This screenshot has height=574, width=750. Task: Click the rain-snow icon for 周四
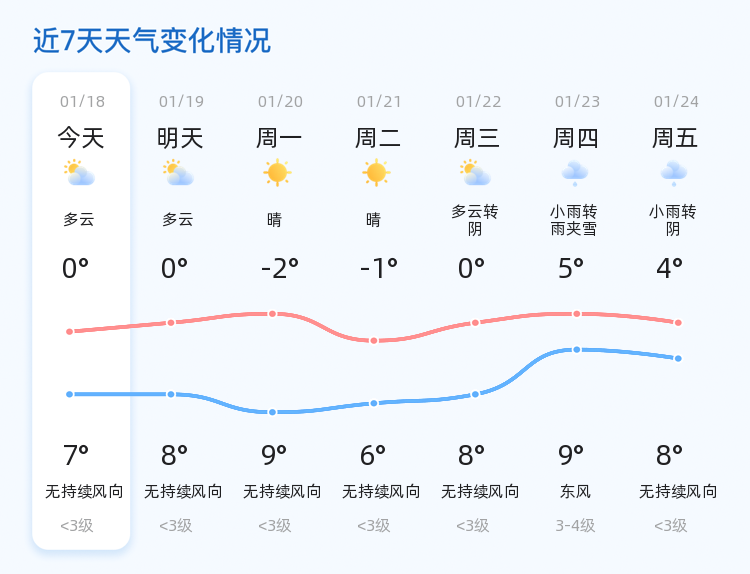pyautogui.click(x=575, y=173)
